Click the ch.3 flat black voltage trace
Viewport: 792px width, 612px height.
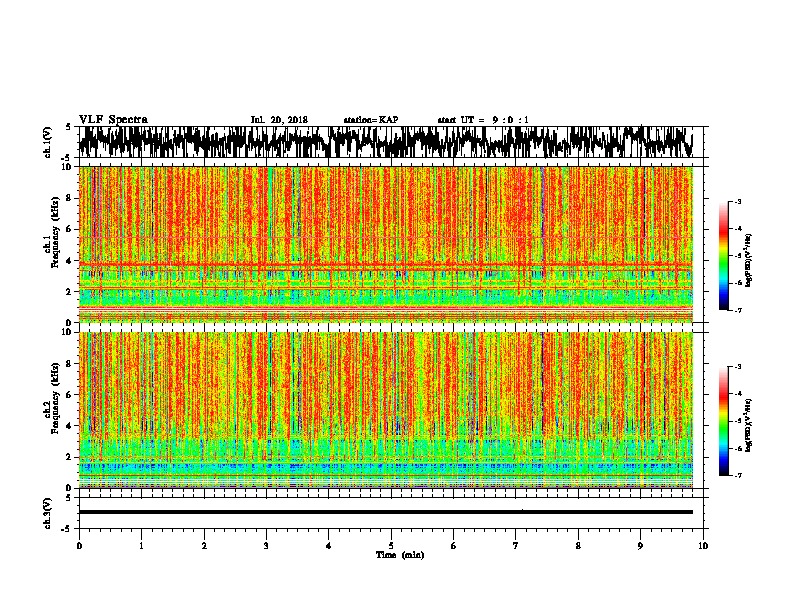386,512
